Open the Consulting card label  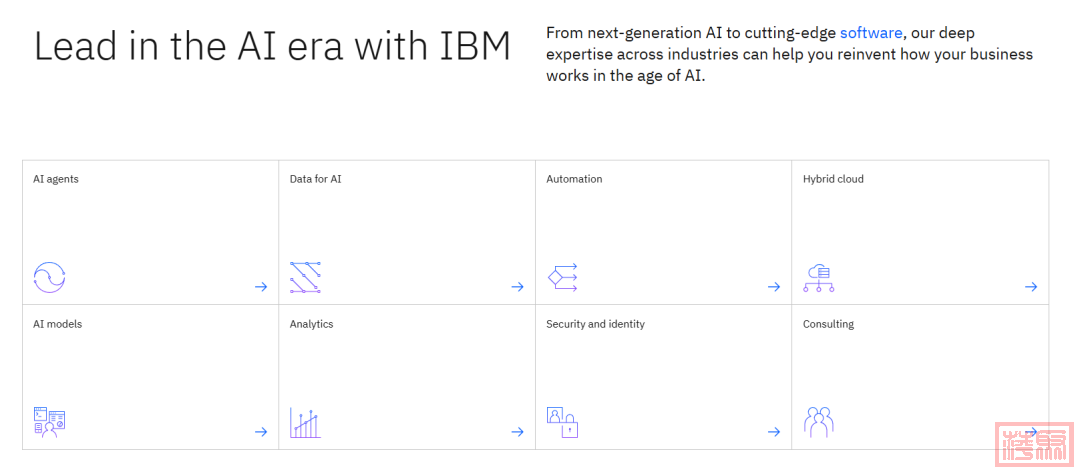pyautogui.click(x=828, y=324)
